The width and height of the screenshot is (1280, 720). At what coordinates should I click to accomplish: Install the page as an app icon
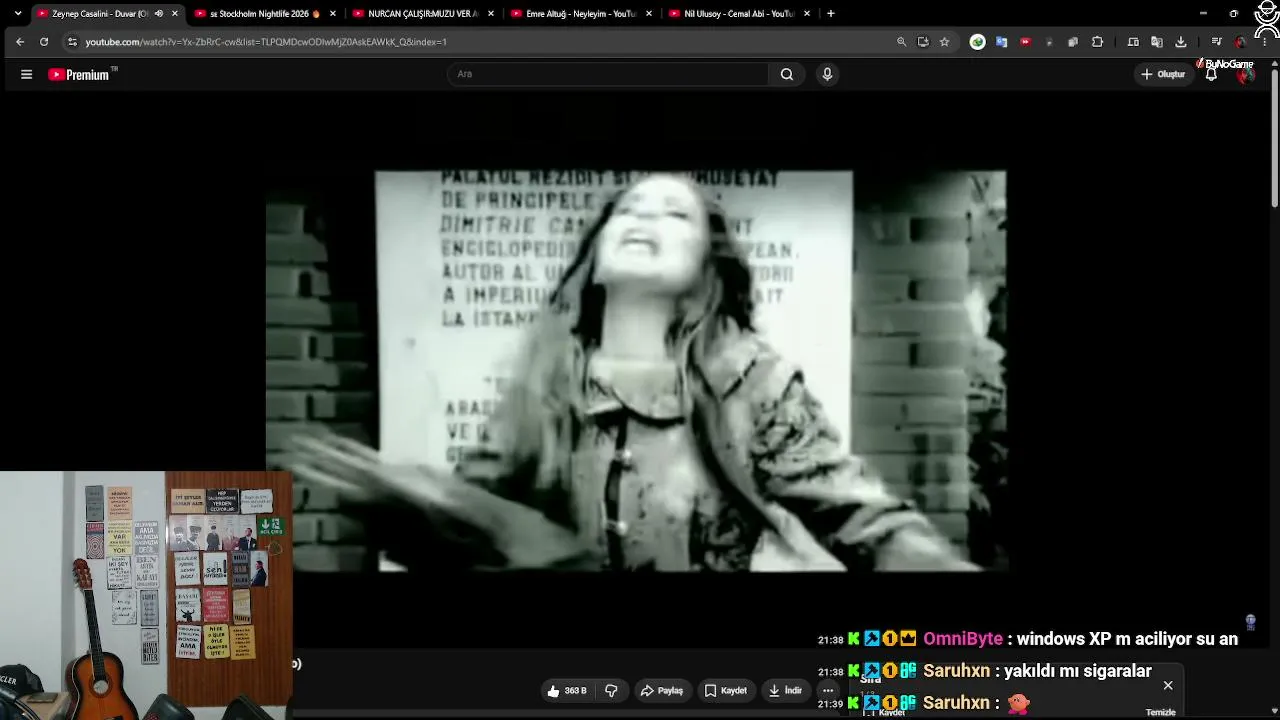tap(923, 42)
